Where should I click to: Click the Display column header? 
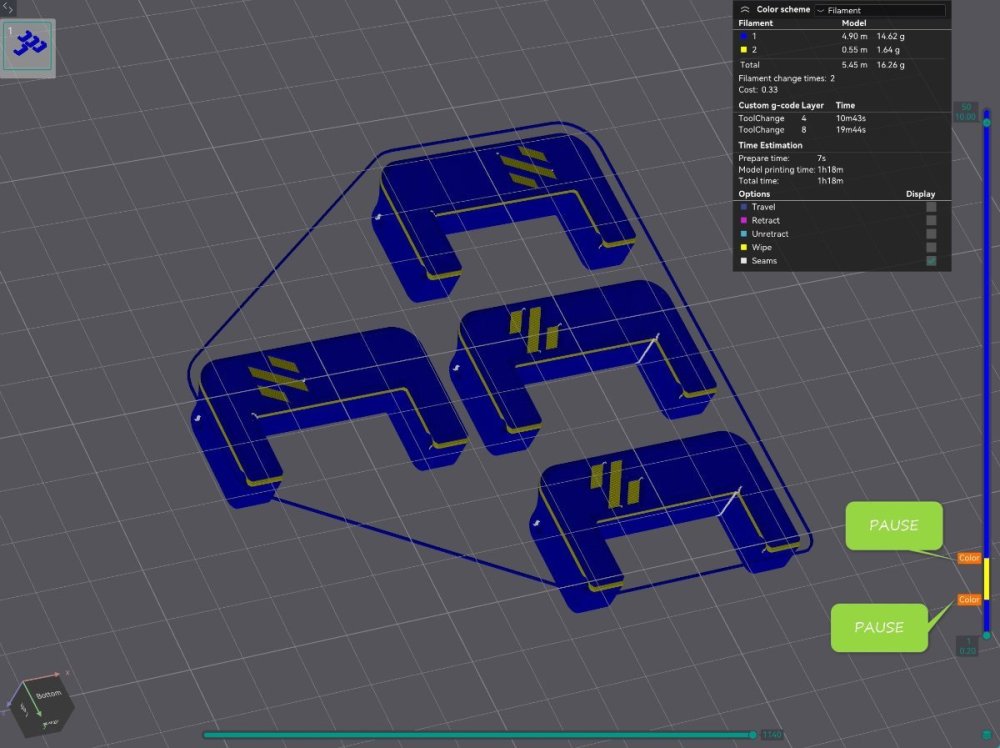coord(920,194)
